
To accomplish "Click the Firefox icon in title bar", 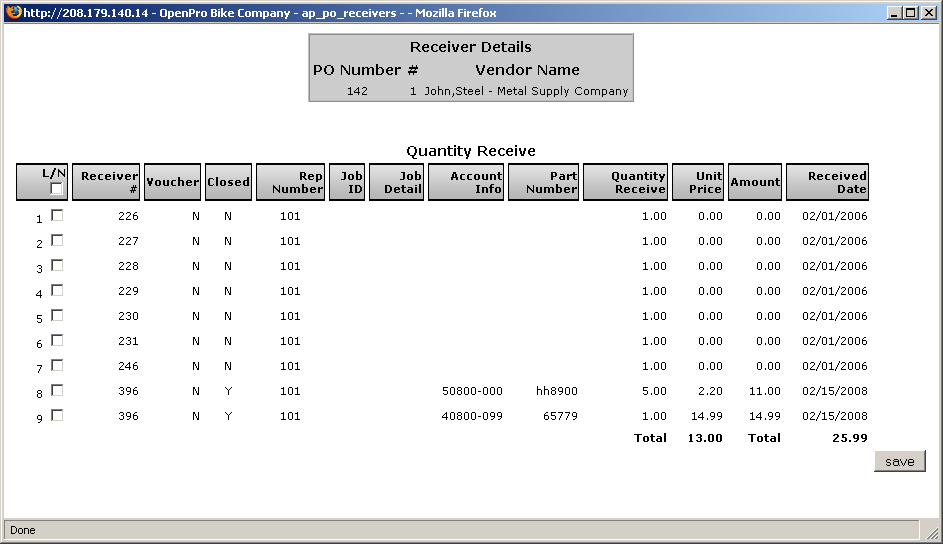I will click(x=13, y=12).
